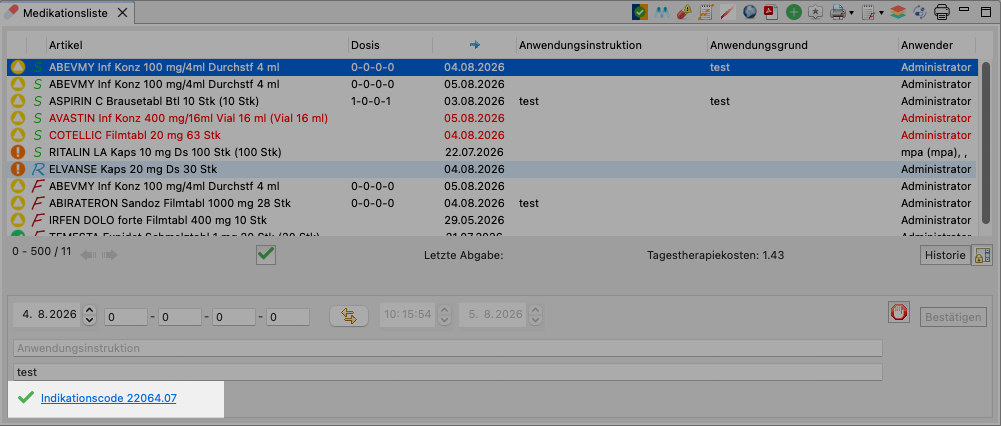
Task: Click the fourth dose field
Action: click(288, 317)
